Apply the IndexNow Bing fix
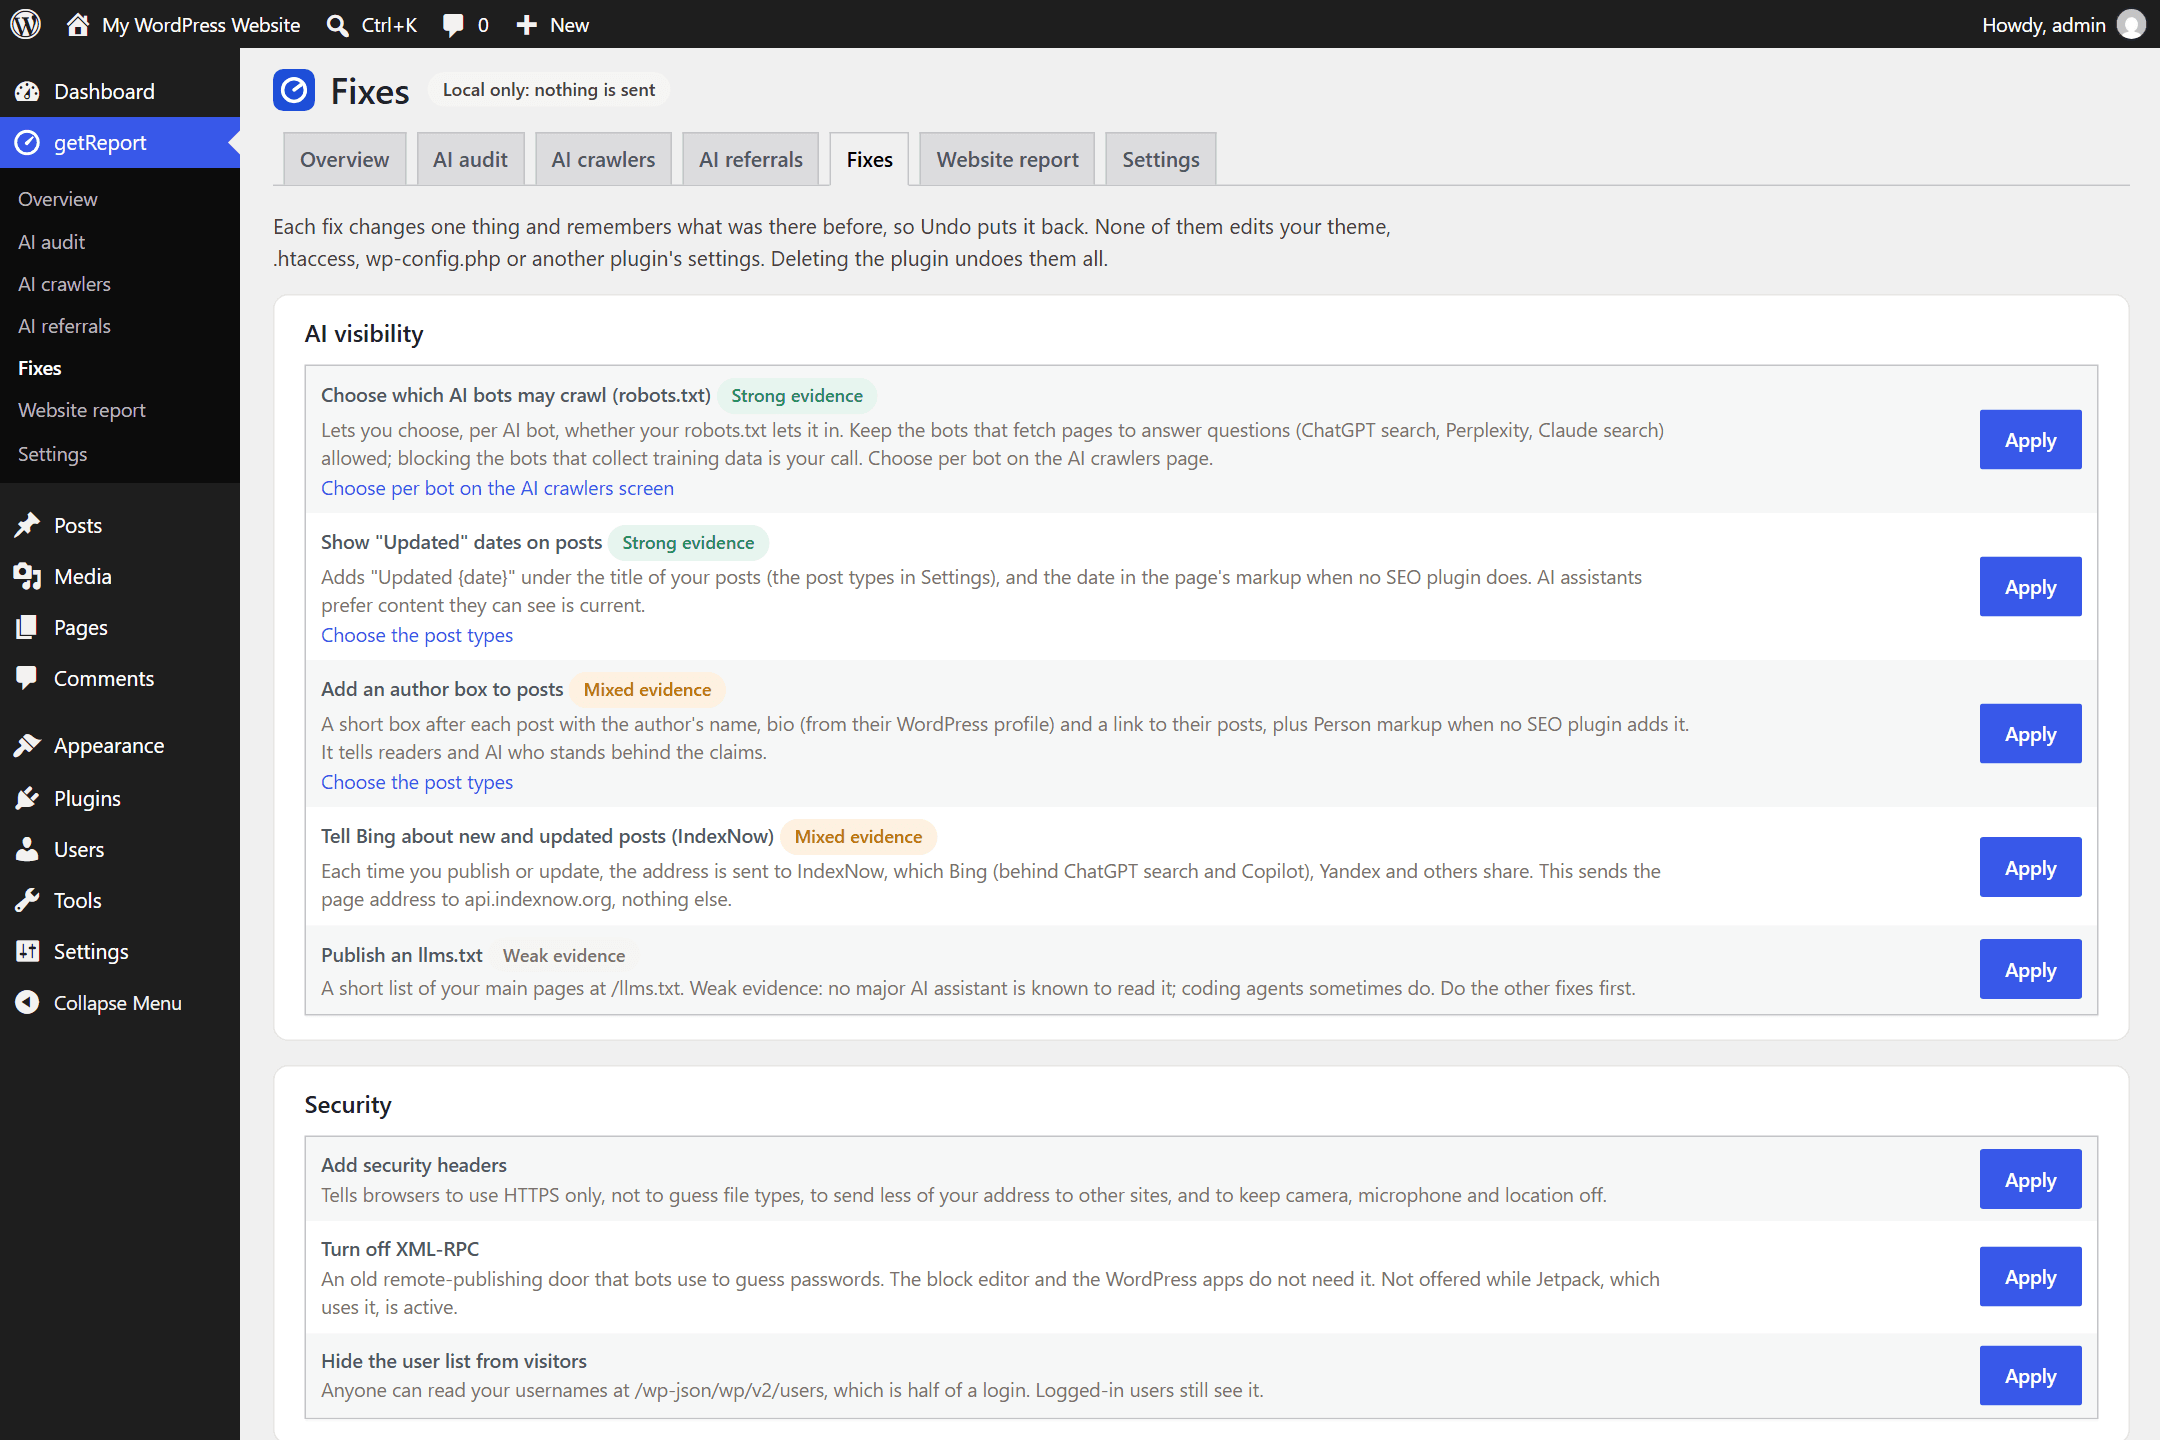 (2031, 868)
